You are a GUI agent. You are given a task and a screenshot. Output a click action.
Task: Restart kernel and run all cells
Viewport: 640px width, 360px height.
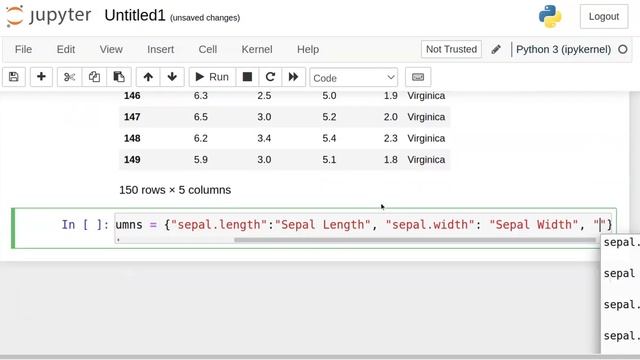point(293,77)
